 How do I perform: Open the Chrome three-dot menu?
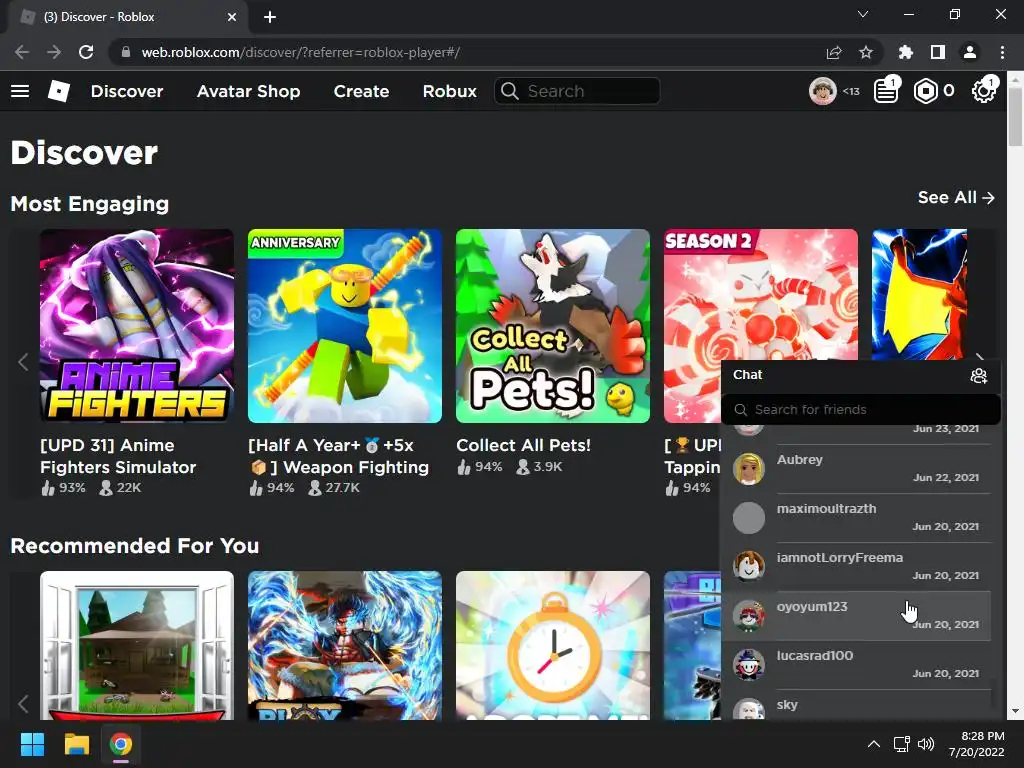point(1002,52)
